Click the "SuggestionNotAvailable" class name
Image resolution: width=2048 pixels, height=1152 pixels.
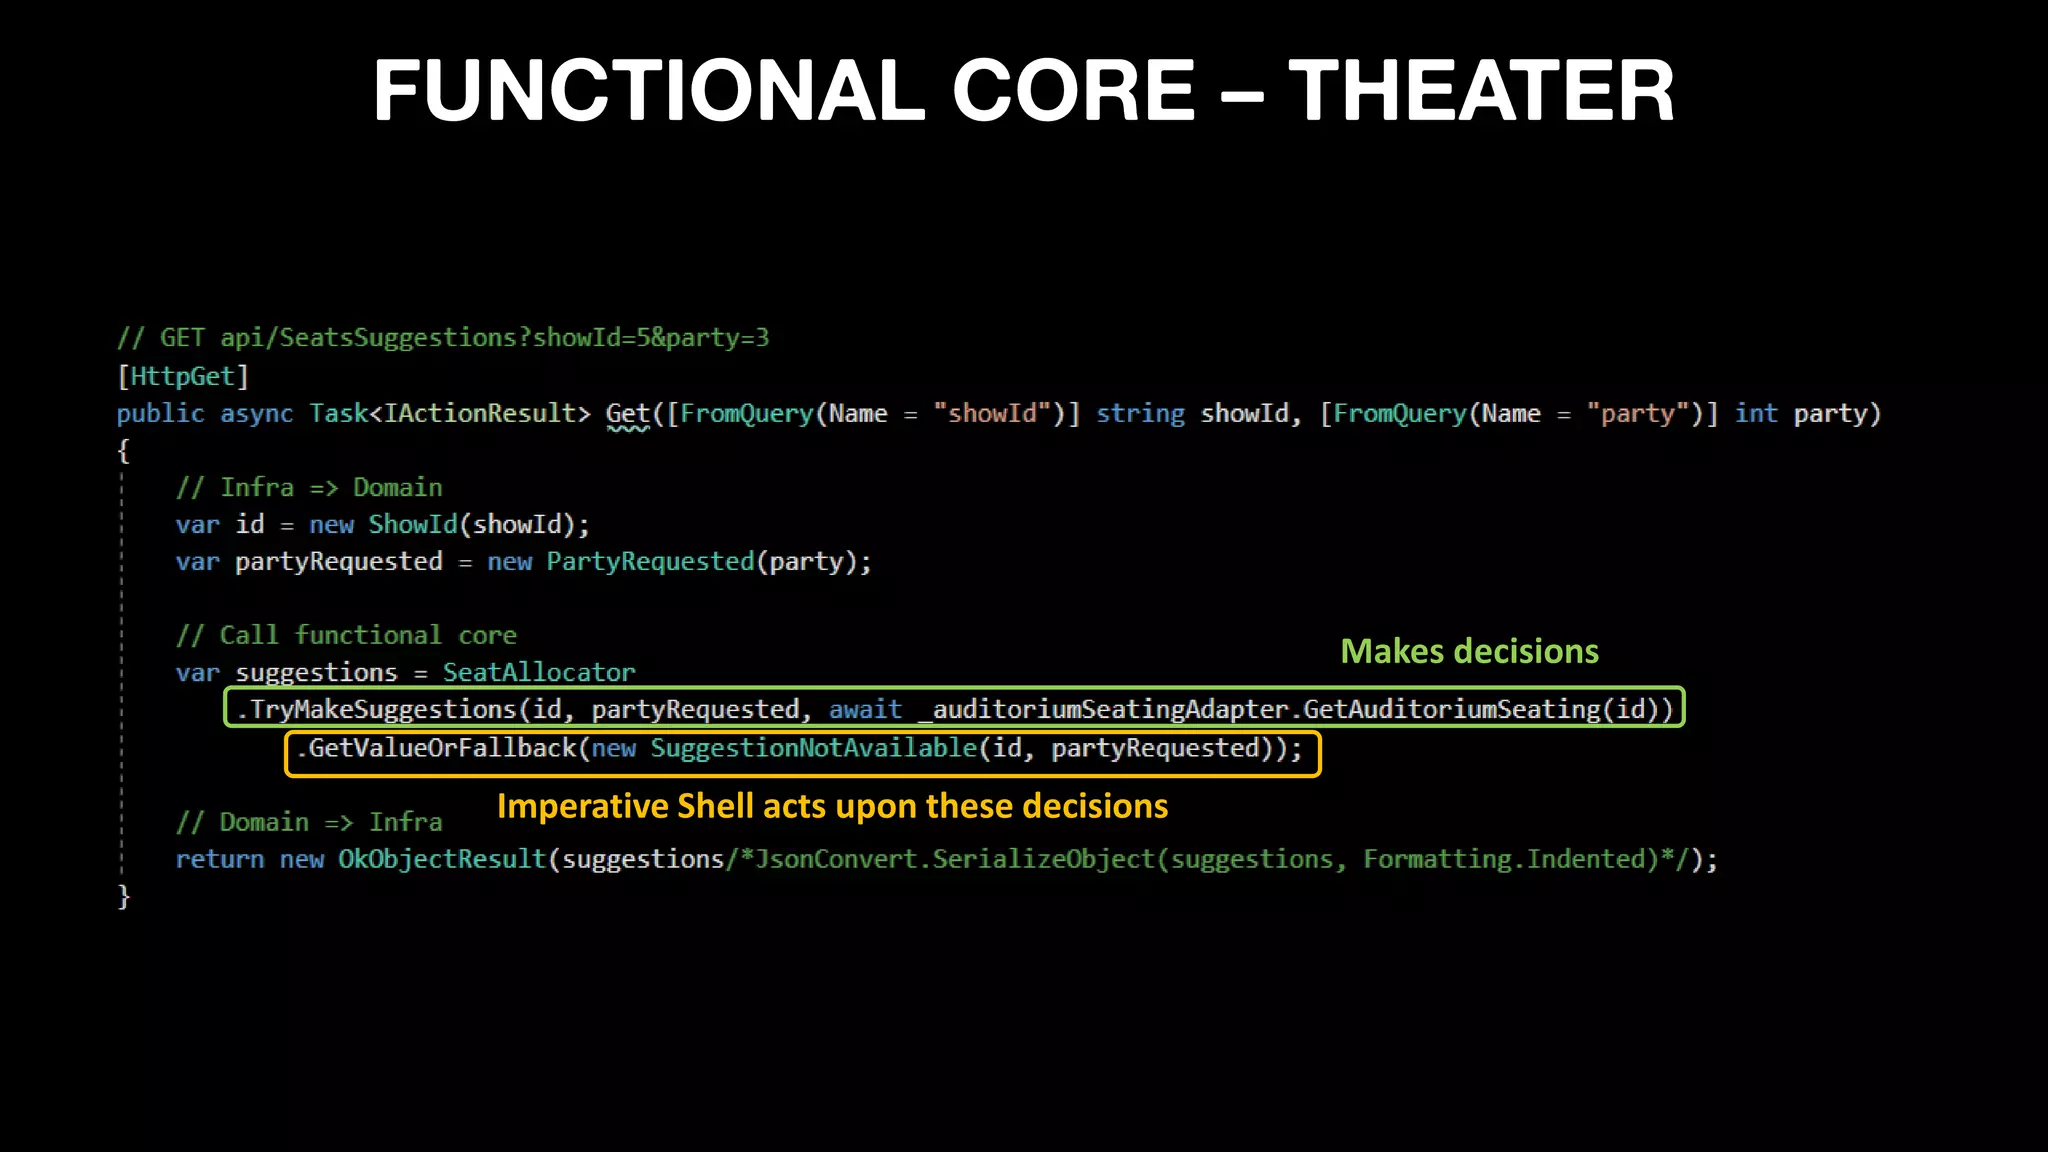[813, 748]
